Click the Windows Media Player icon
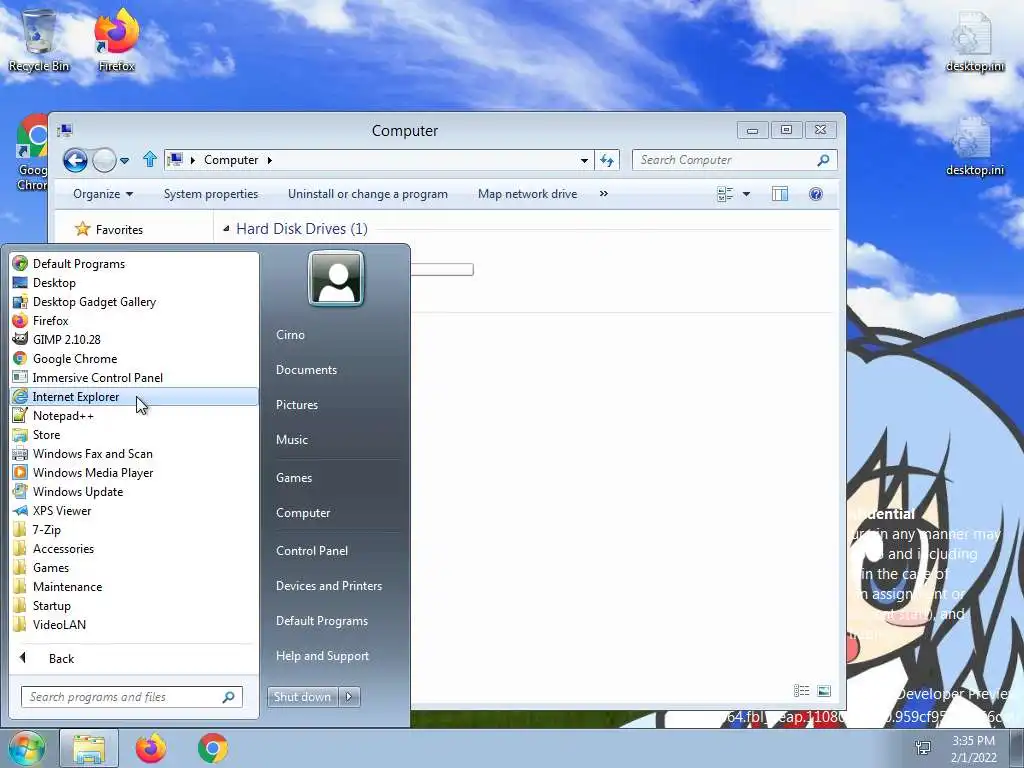 [x=20, y=472]
